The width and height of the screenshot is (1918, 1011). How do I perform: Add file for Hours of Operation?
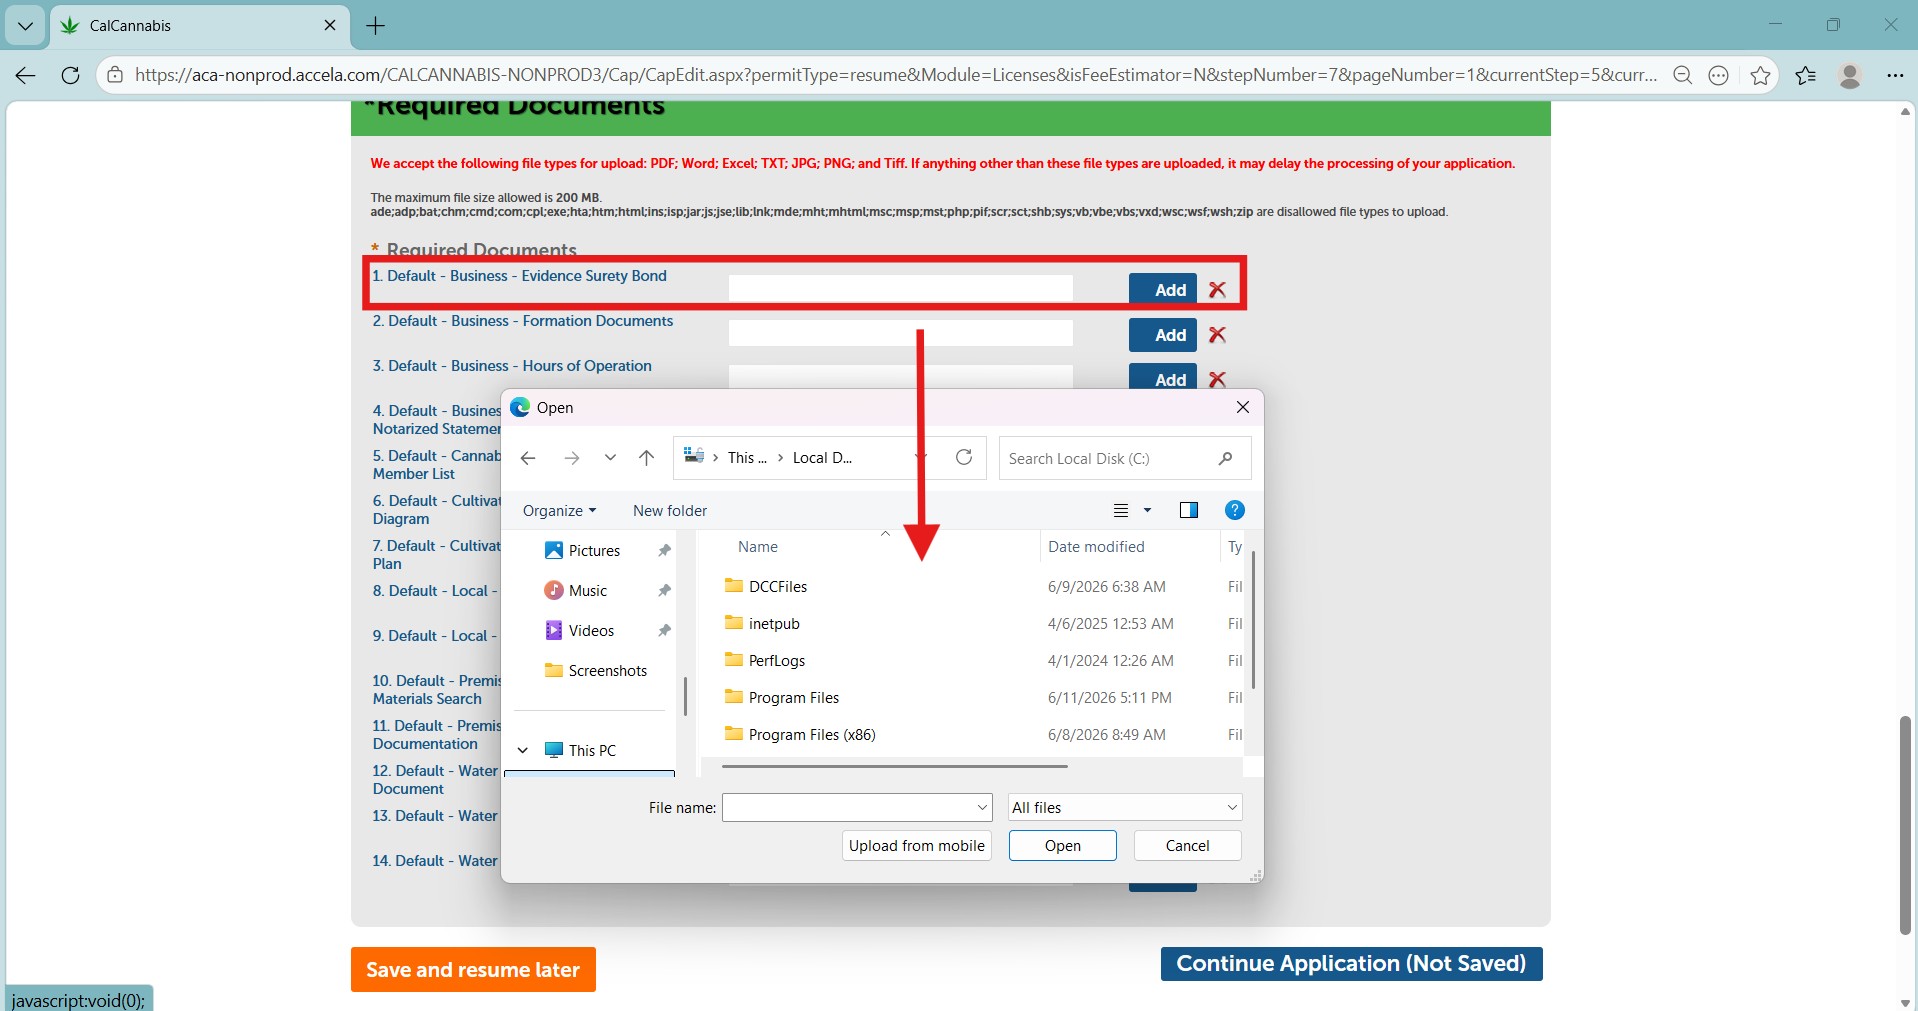coord(1162,377)
